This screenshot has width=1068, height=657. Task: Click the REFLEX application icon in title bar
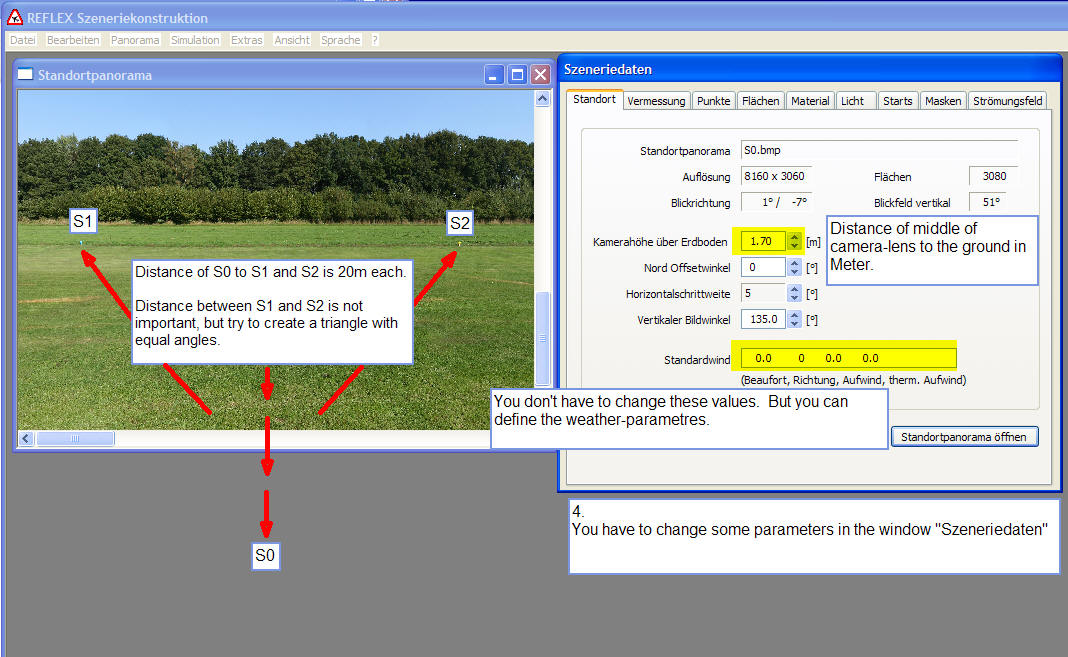click(14, 17)
